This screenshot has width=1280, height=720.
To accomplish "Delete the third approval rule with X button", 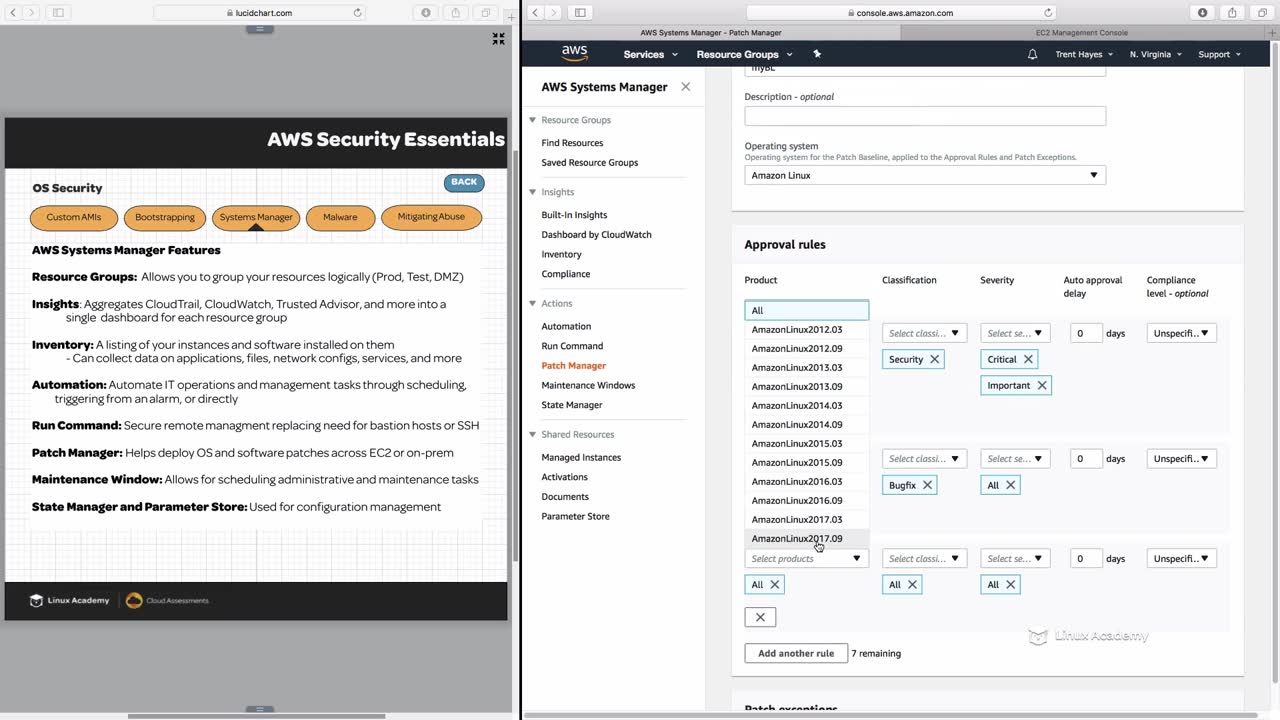I will [760, 617].
